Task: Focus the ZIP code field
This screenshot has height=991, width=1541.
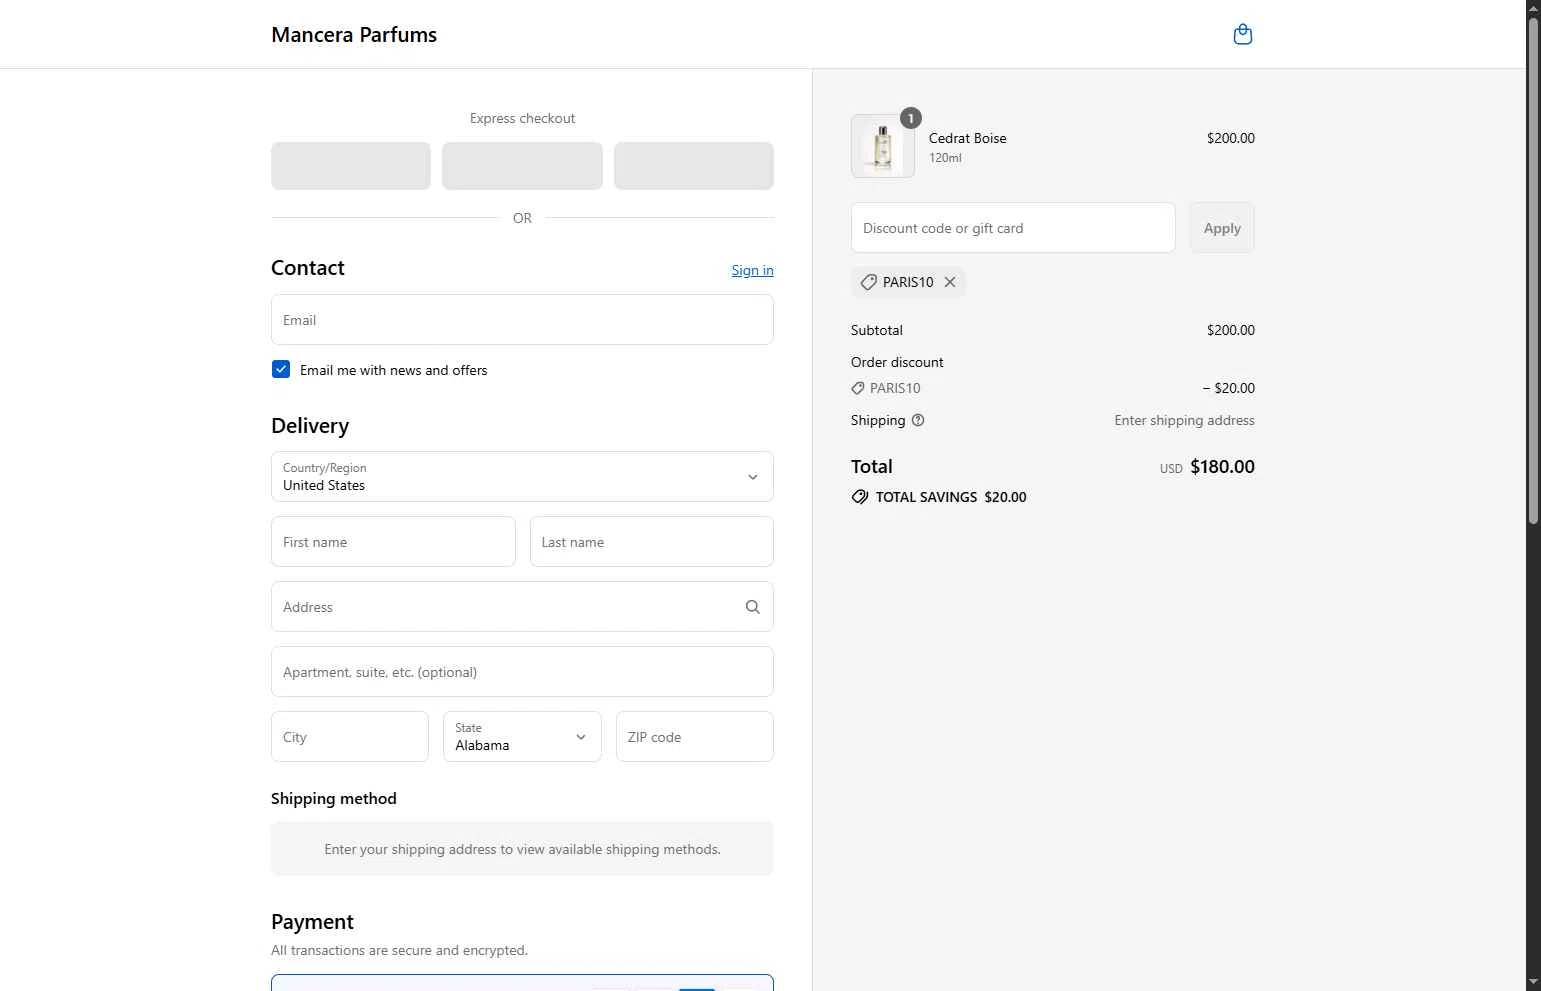Action: click(x=695, y=737)
